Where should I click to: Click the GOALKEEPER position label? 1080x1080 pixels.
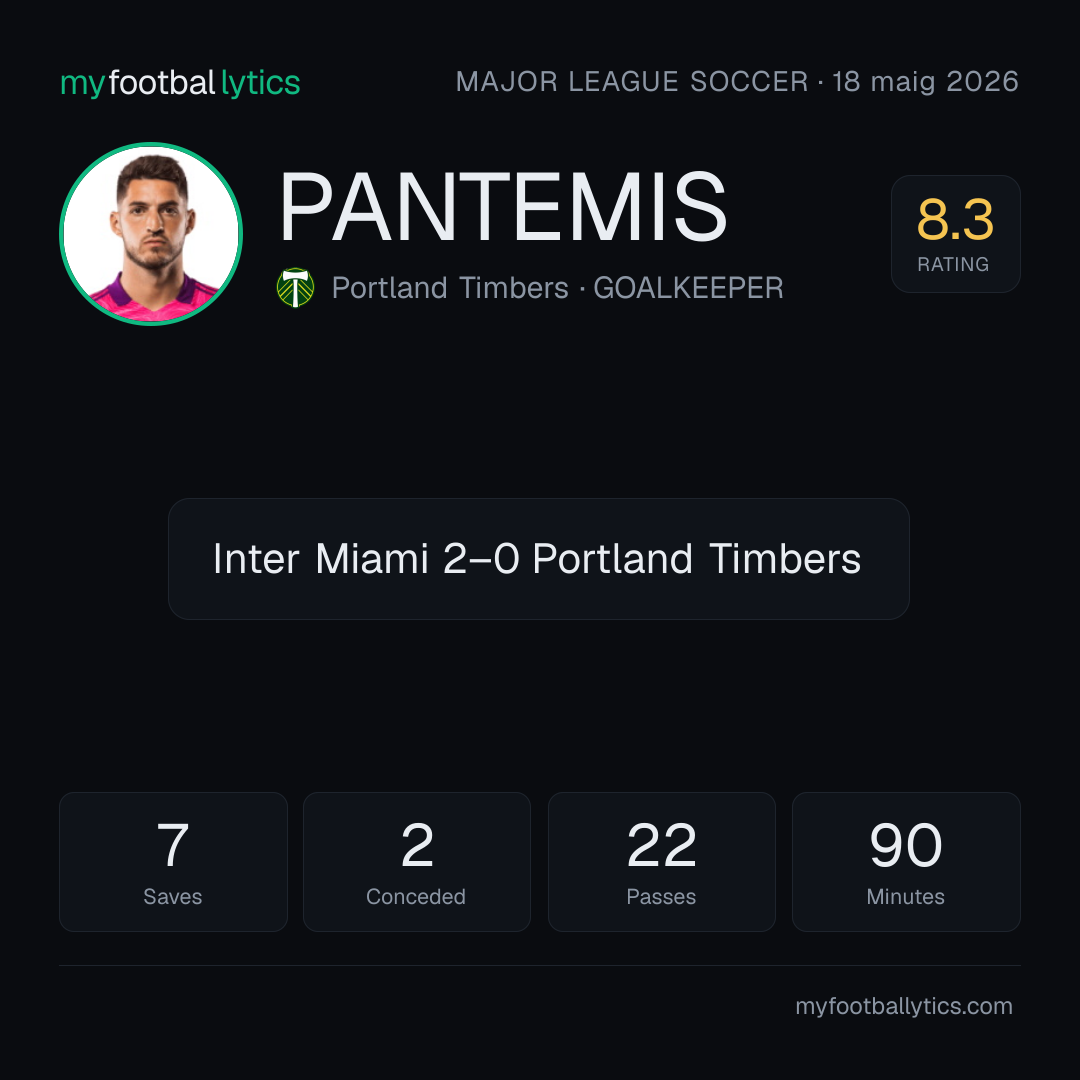pyautogui.click(x=688, y=288)
